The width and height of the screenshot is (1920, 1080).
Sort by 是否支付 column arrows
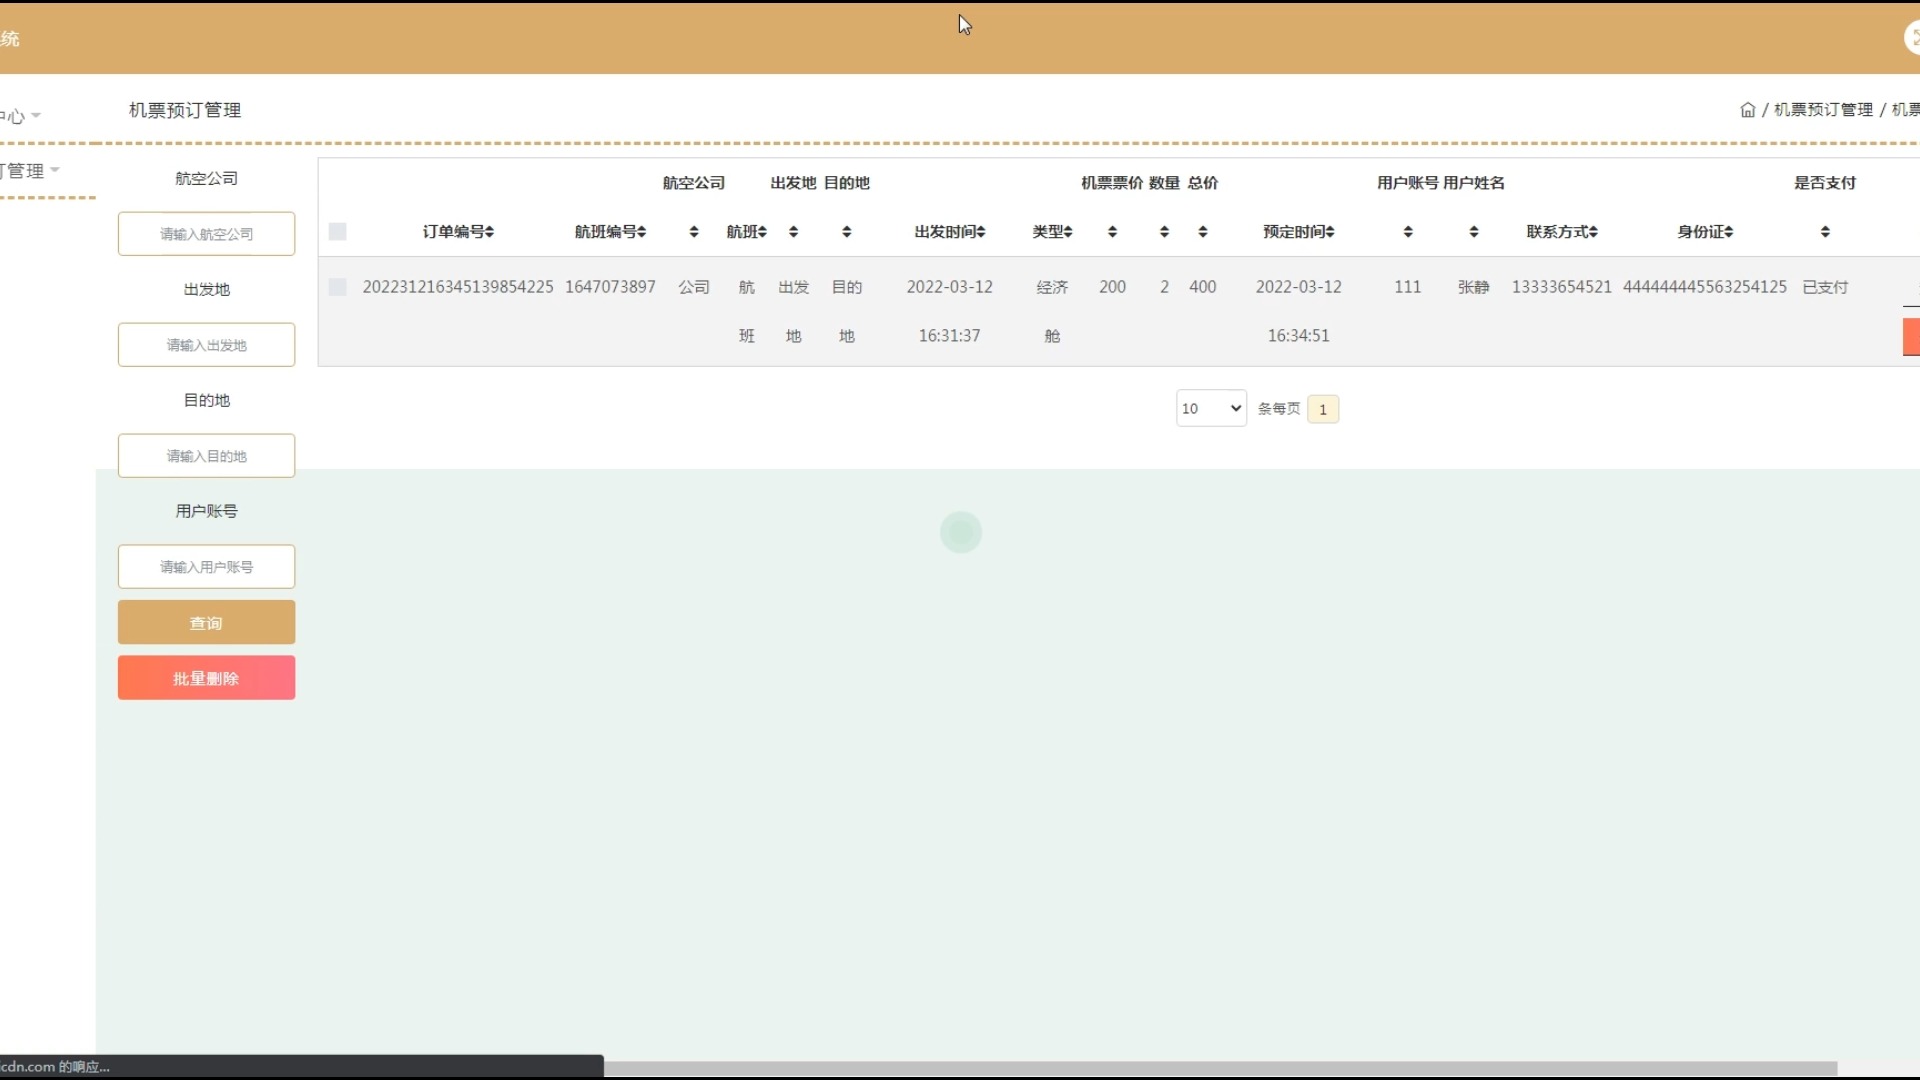tap(1825, 232)
